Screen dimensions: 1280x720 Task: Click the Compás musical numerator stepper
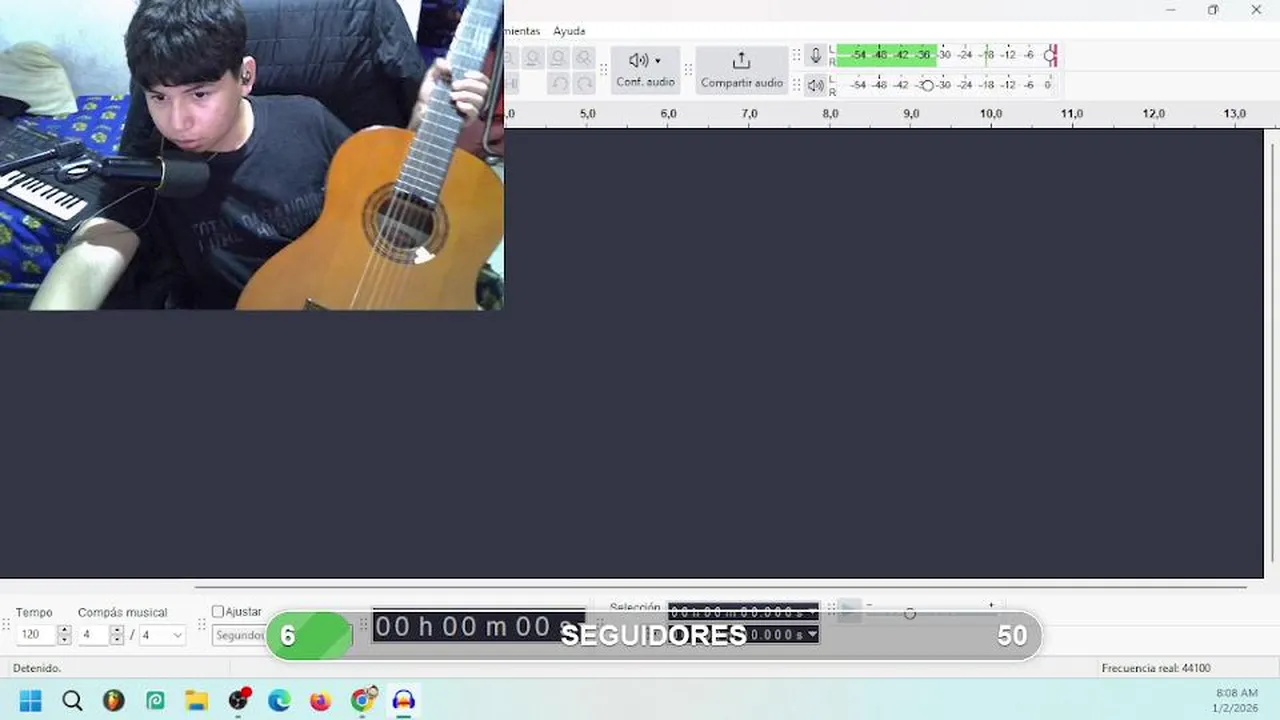117,635
